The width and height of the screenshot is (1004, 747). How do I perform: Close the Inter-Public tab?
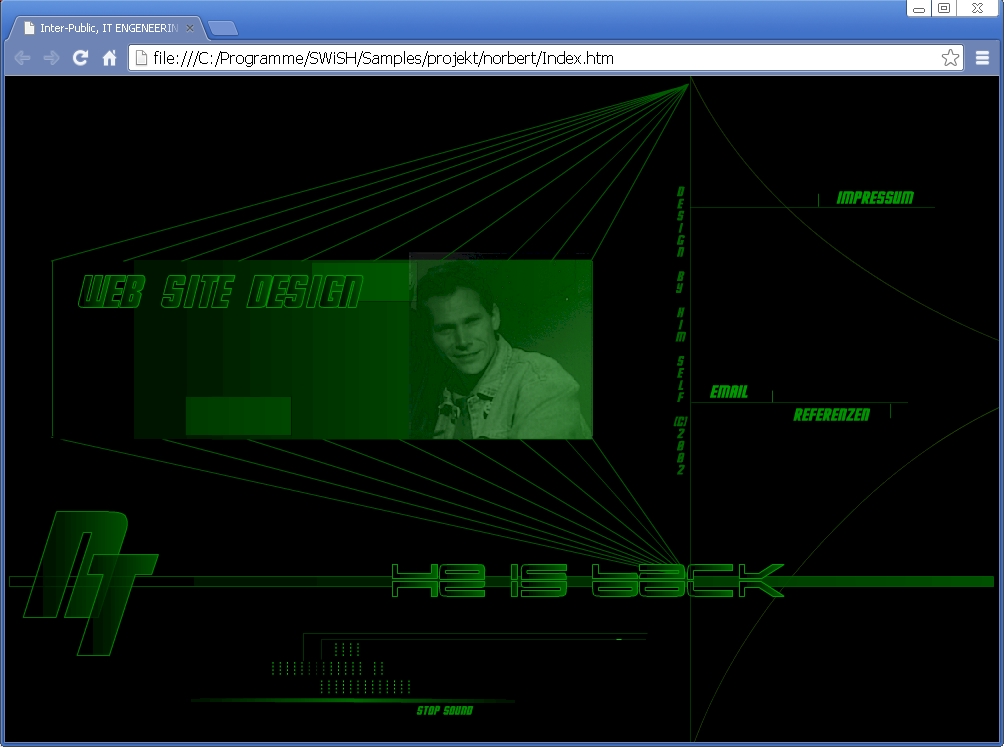tap(190, 28)
